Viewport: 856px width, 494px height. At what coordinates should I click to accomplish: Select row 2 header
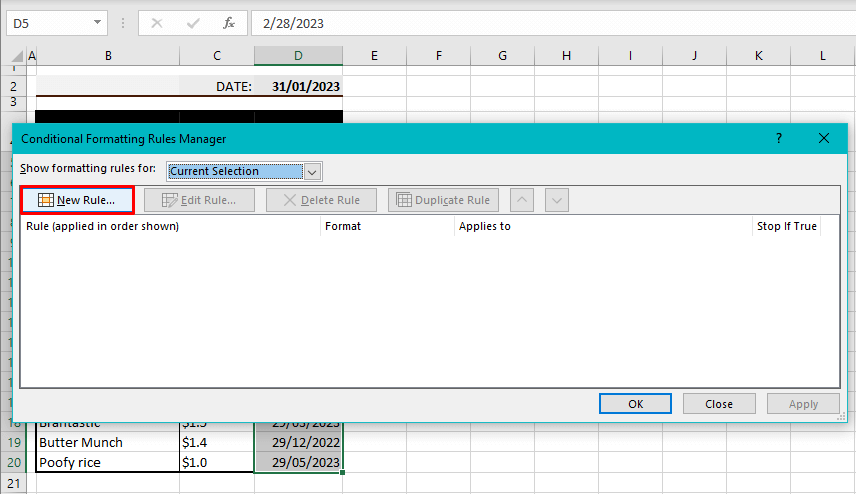coord(13,86)
